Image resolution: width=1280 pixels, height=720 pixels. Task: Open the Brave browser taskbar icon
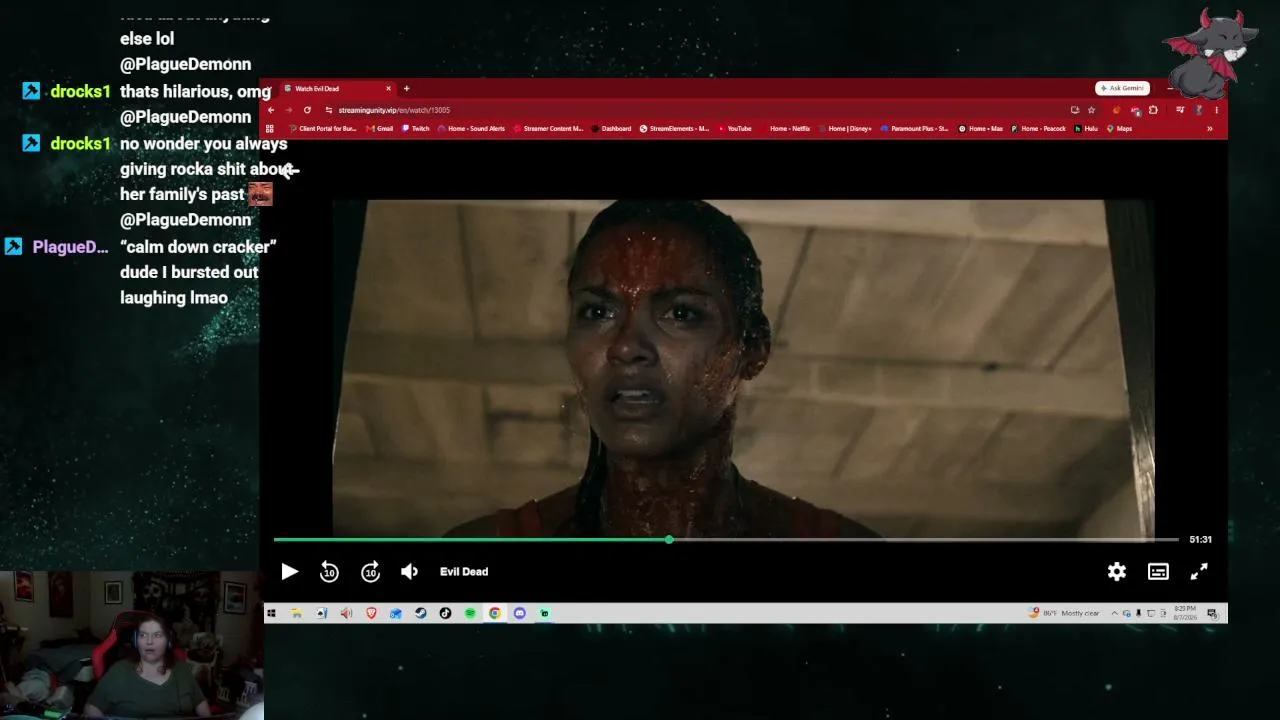click(x=371, y=614)
